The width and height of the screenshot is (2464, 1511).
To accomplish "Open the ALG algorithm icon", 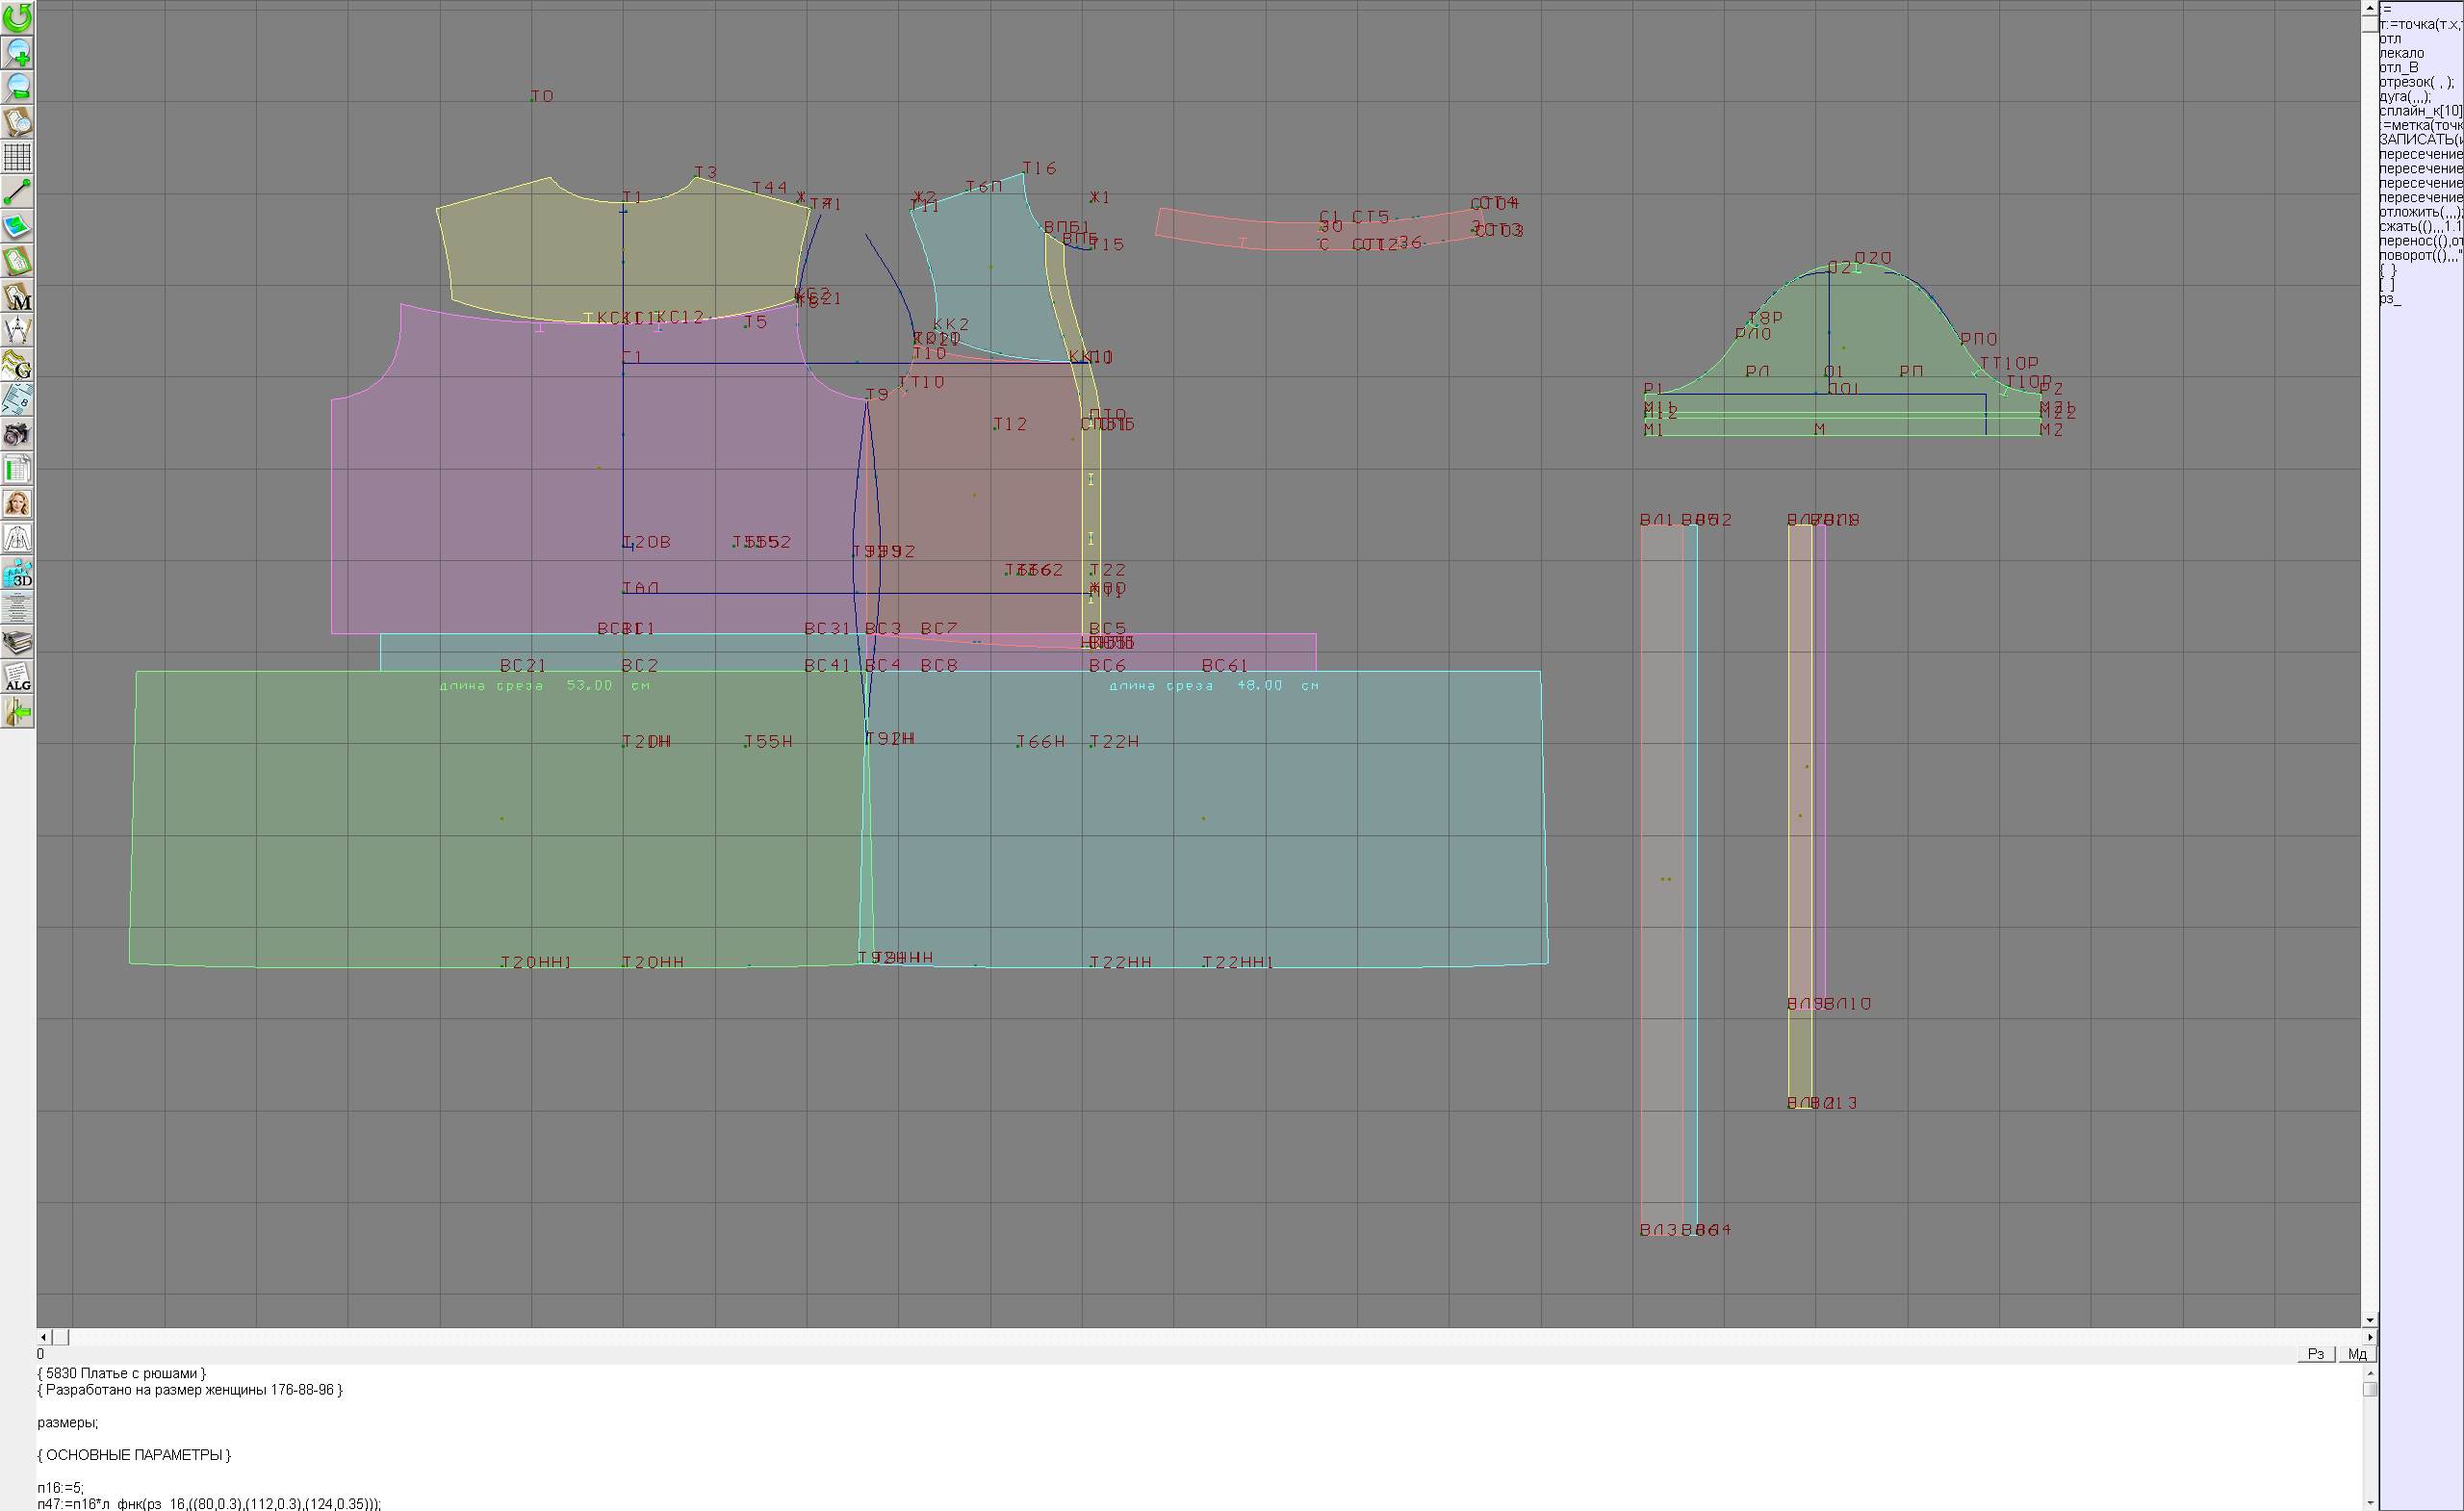I will [x=17, y=678].
